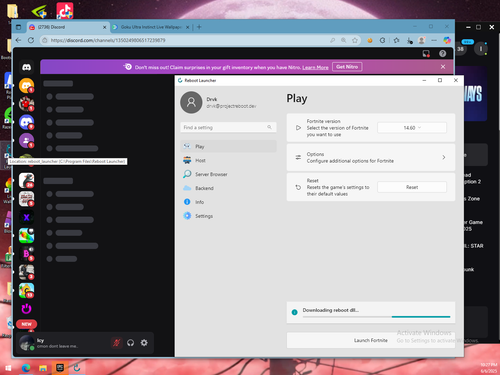Screen dimensions: 500x375
Task: Switch to the Discord browser tab
Action: (x=68, y=27)
